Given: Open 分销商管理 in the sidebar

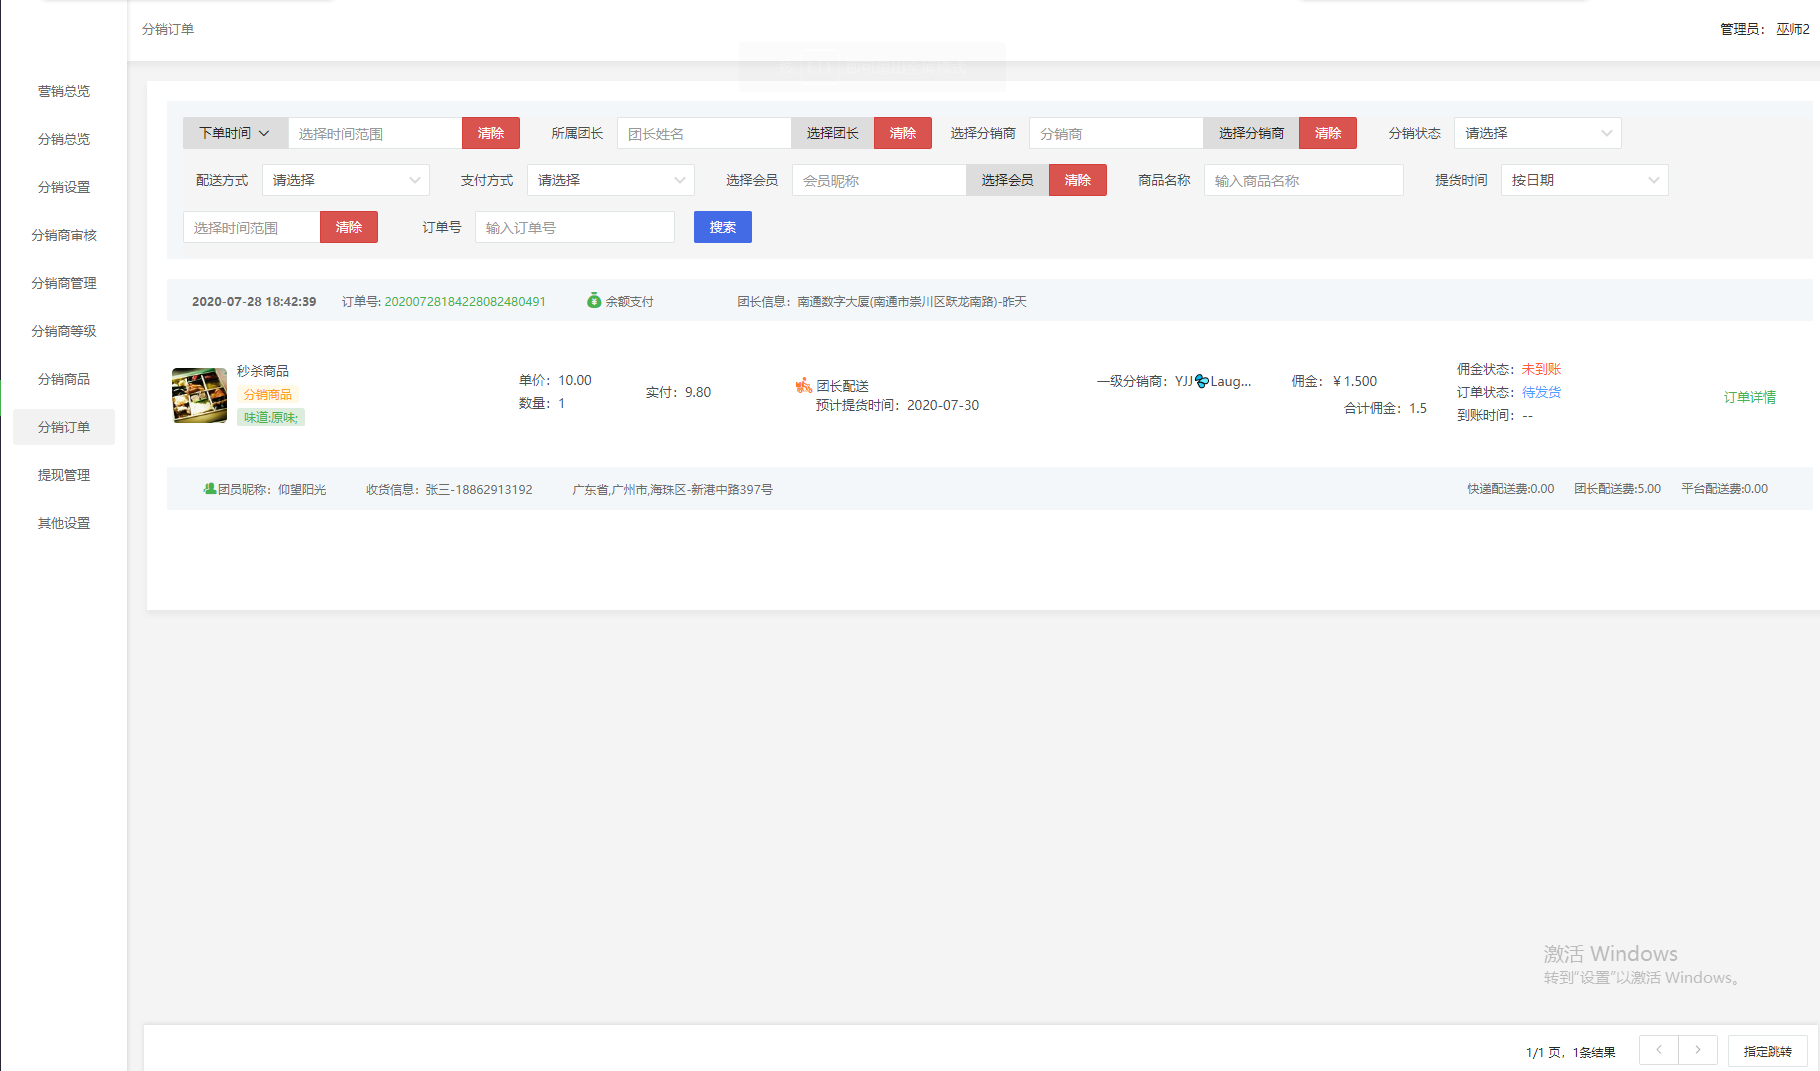Looking at the screenshot, I should 64,283.
